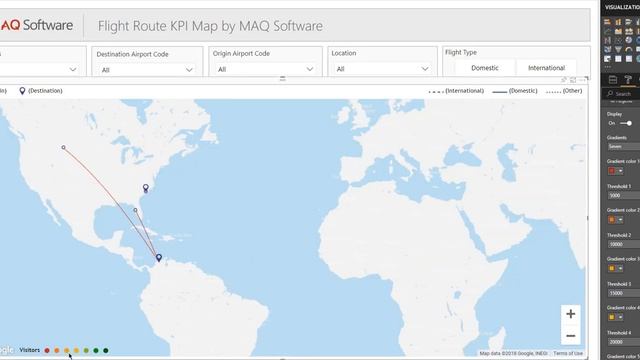Select the stacked column chart visualization icon
This screenshot has height=360, width=640.
click(x=618, y=22)
